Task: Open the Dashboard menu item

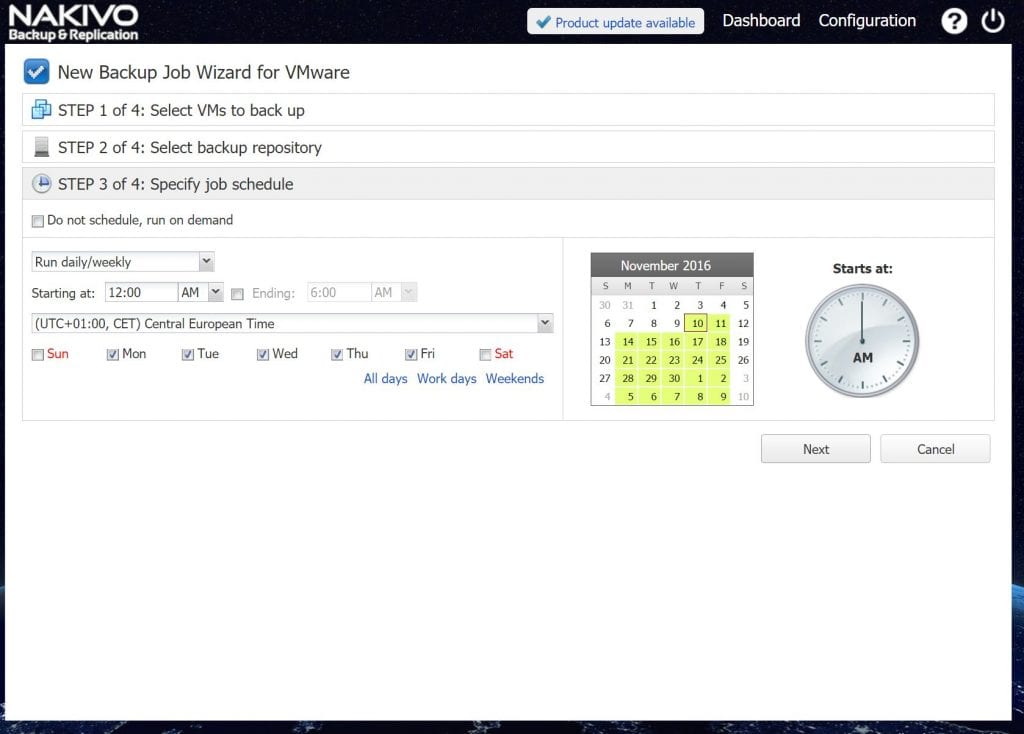Action: (x=761, y=21)
